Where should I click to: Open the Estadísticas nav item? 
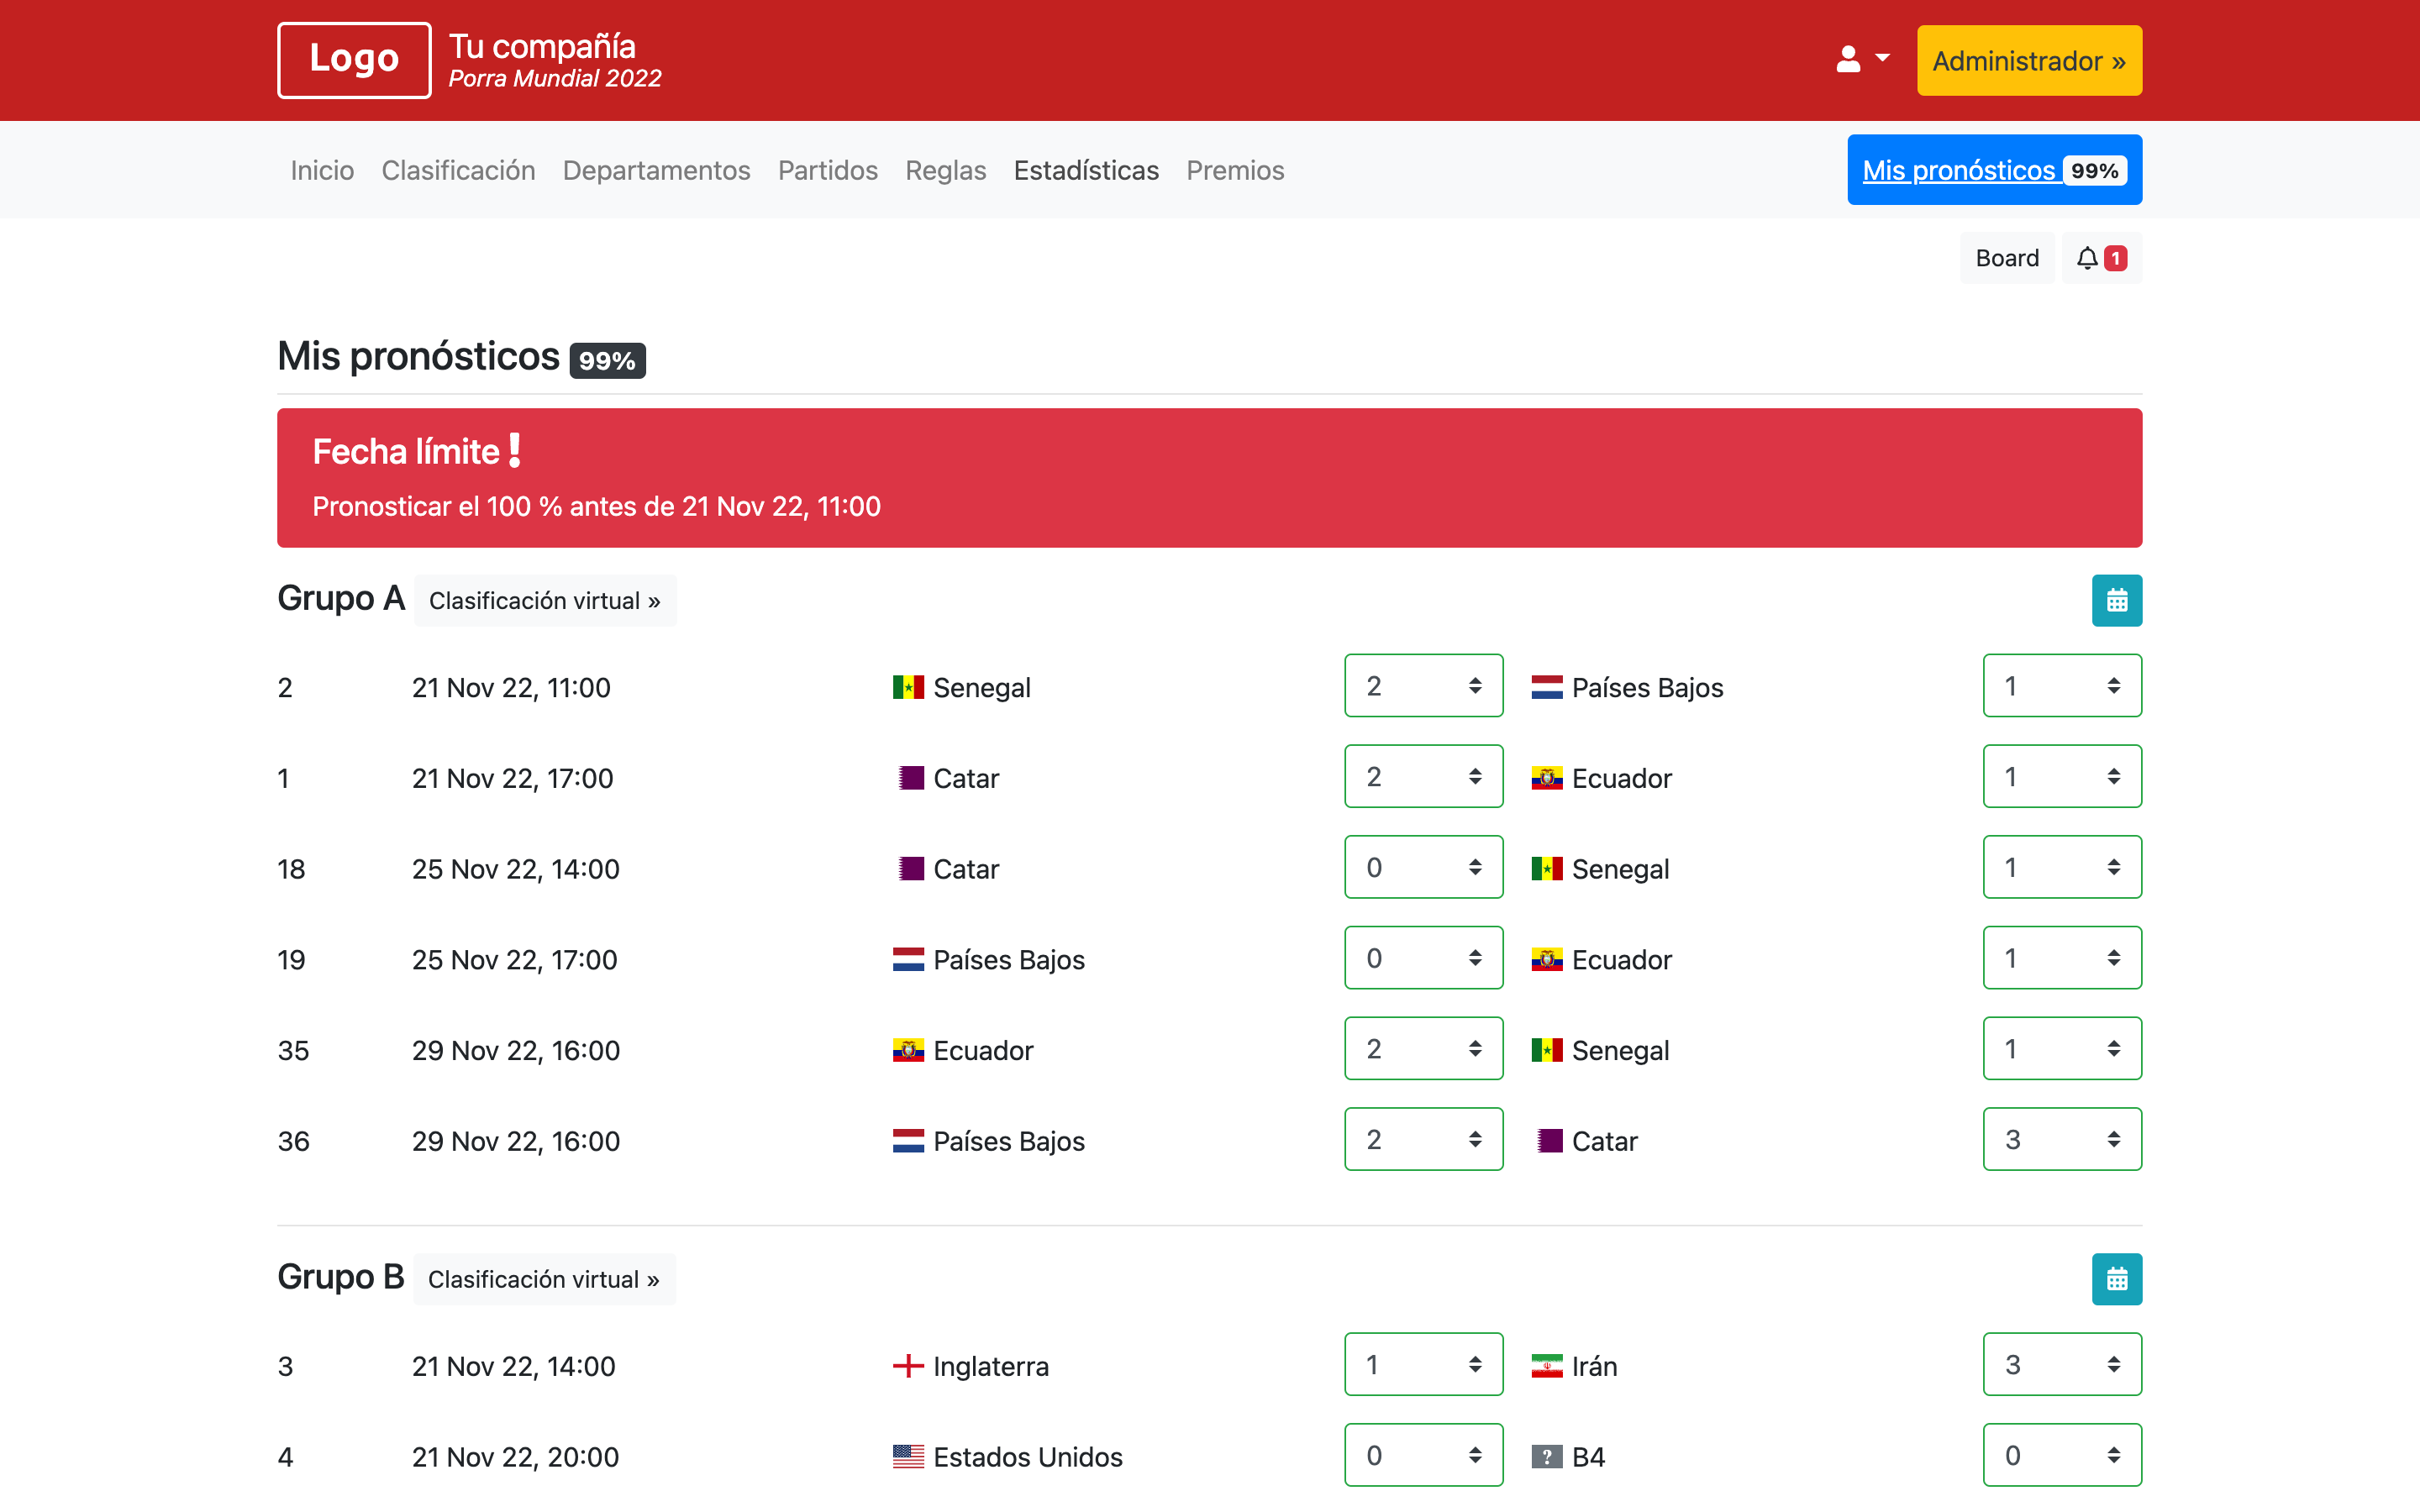pos(1086,170)
